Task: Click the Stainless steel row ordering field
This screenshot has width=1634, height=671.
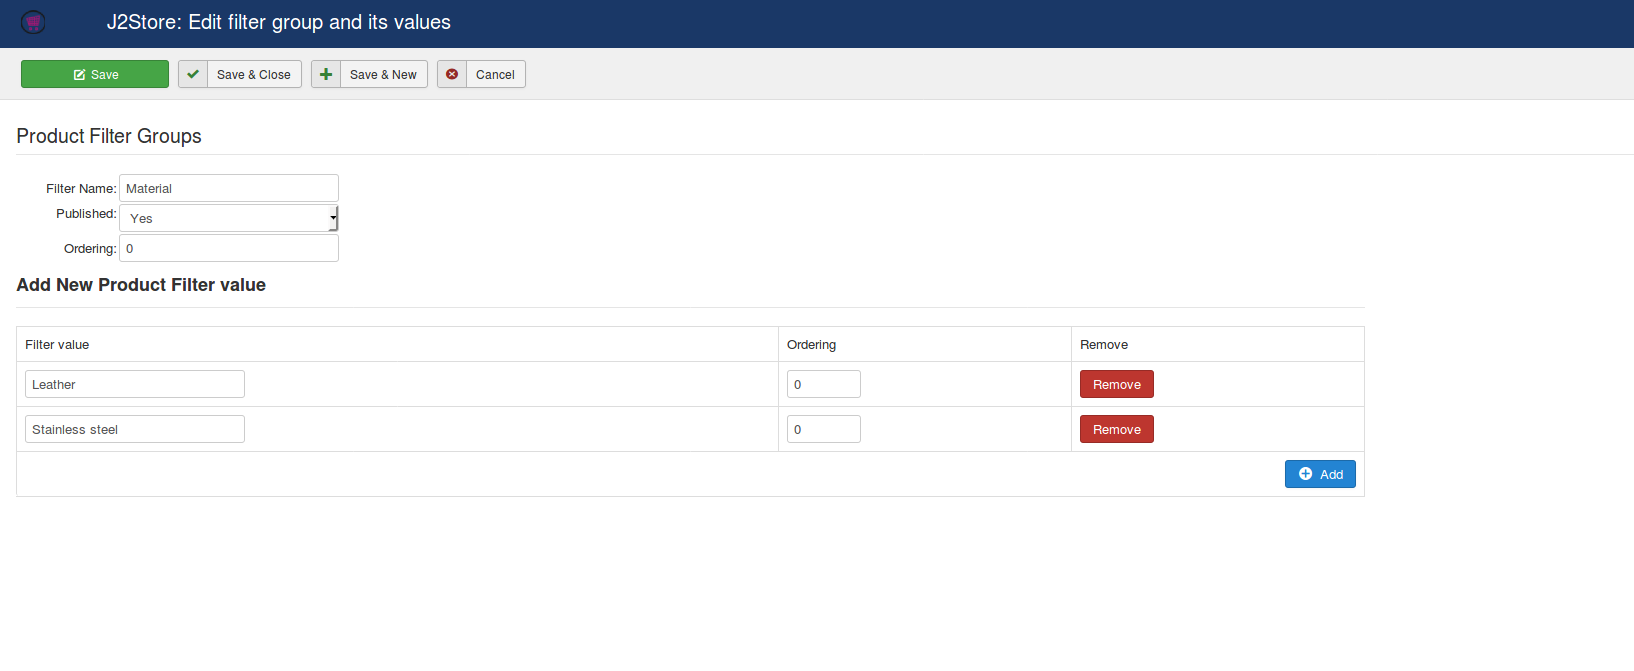Action: click(824, 429)
